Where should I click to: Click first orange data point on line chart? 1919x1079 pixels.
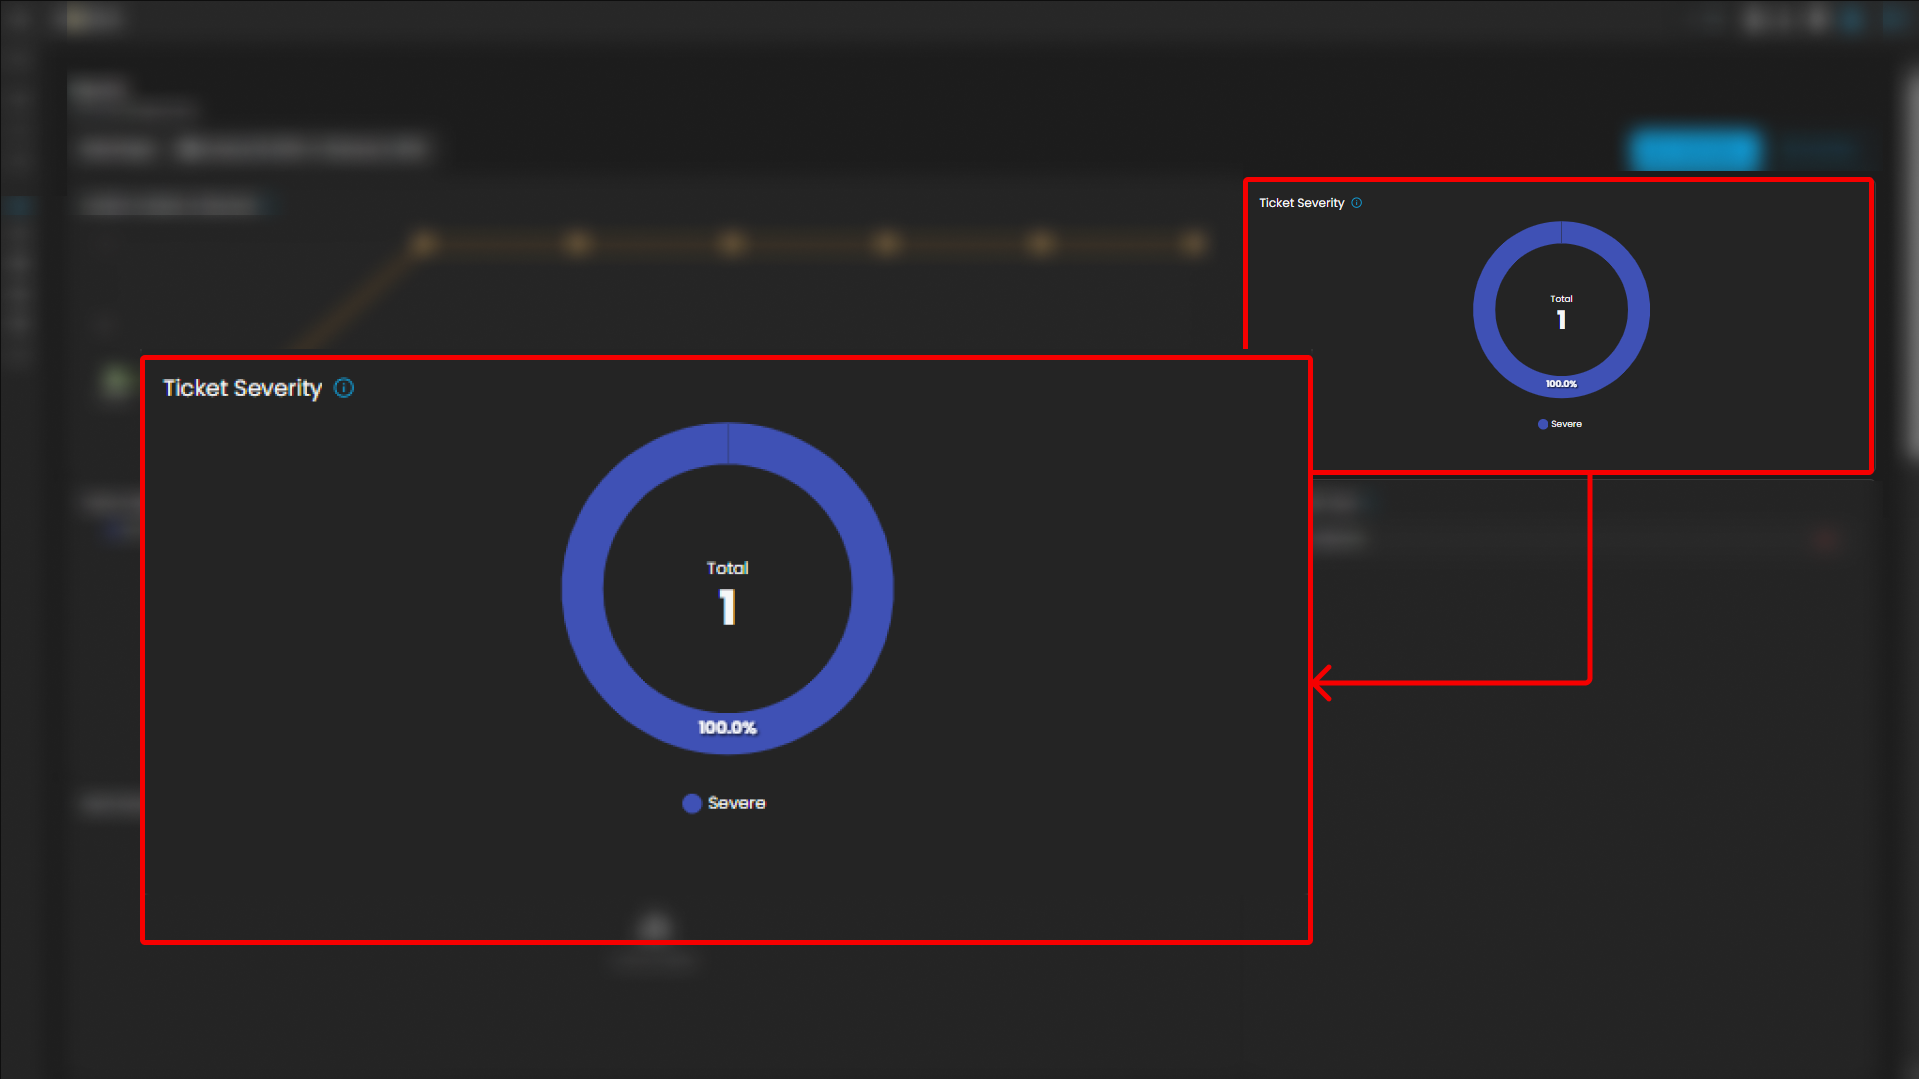pos(424,243)
